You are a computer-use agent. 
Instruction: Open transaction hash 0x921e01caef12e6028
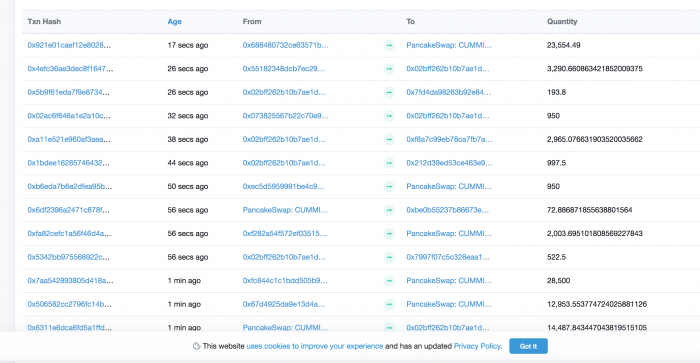point(69,45)
